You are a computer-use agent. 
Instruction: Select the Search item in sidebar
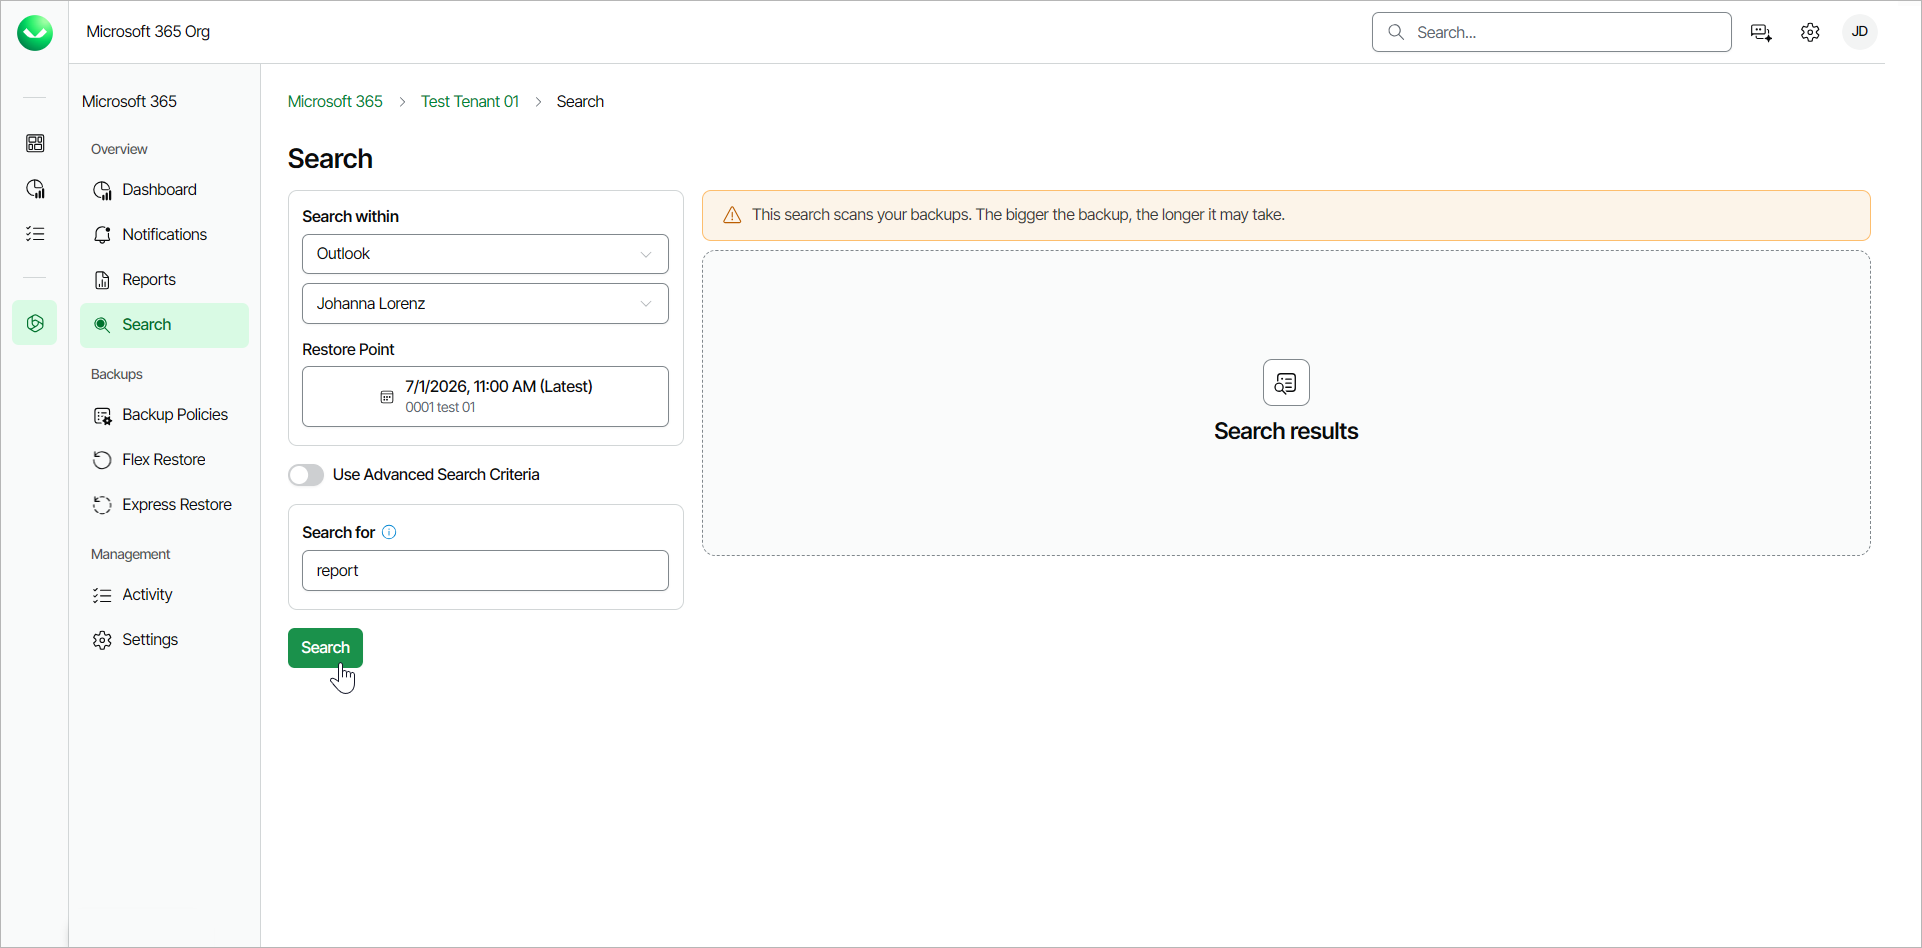pyautogui.click(x=164, y=325)
